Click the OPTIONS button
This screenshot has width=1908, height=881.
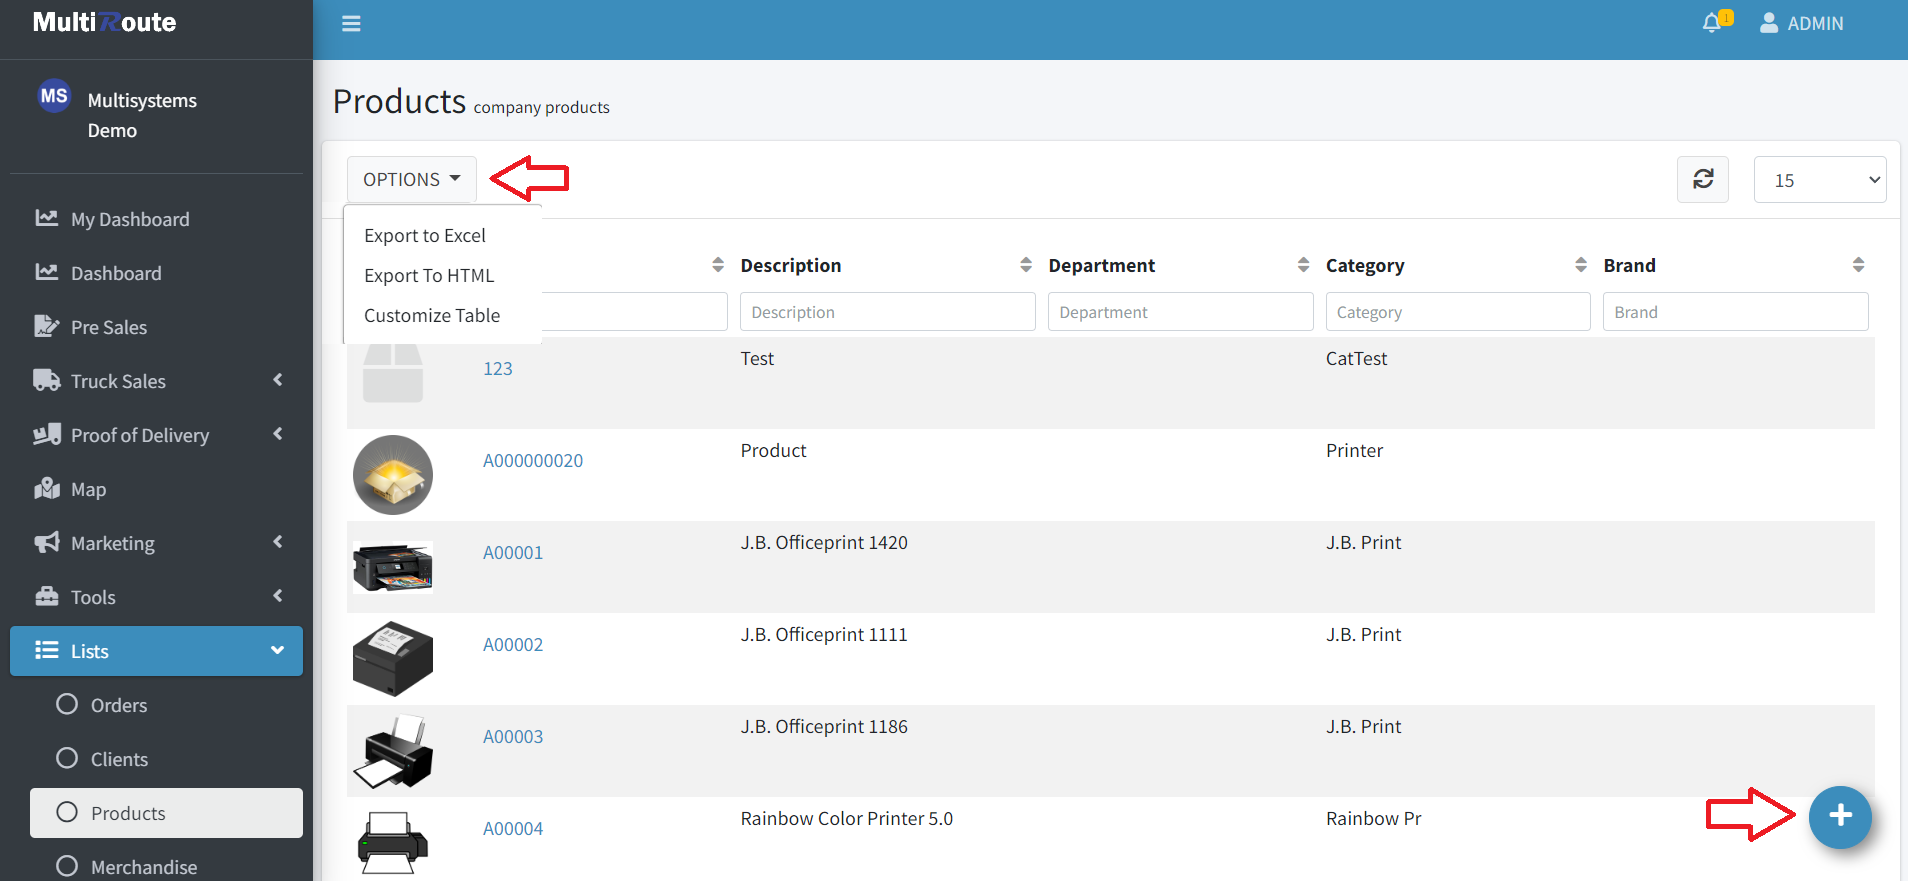[x=411, y=179]
